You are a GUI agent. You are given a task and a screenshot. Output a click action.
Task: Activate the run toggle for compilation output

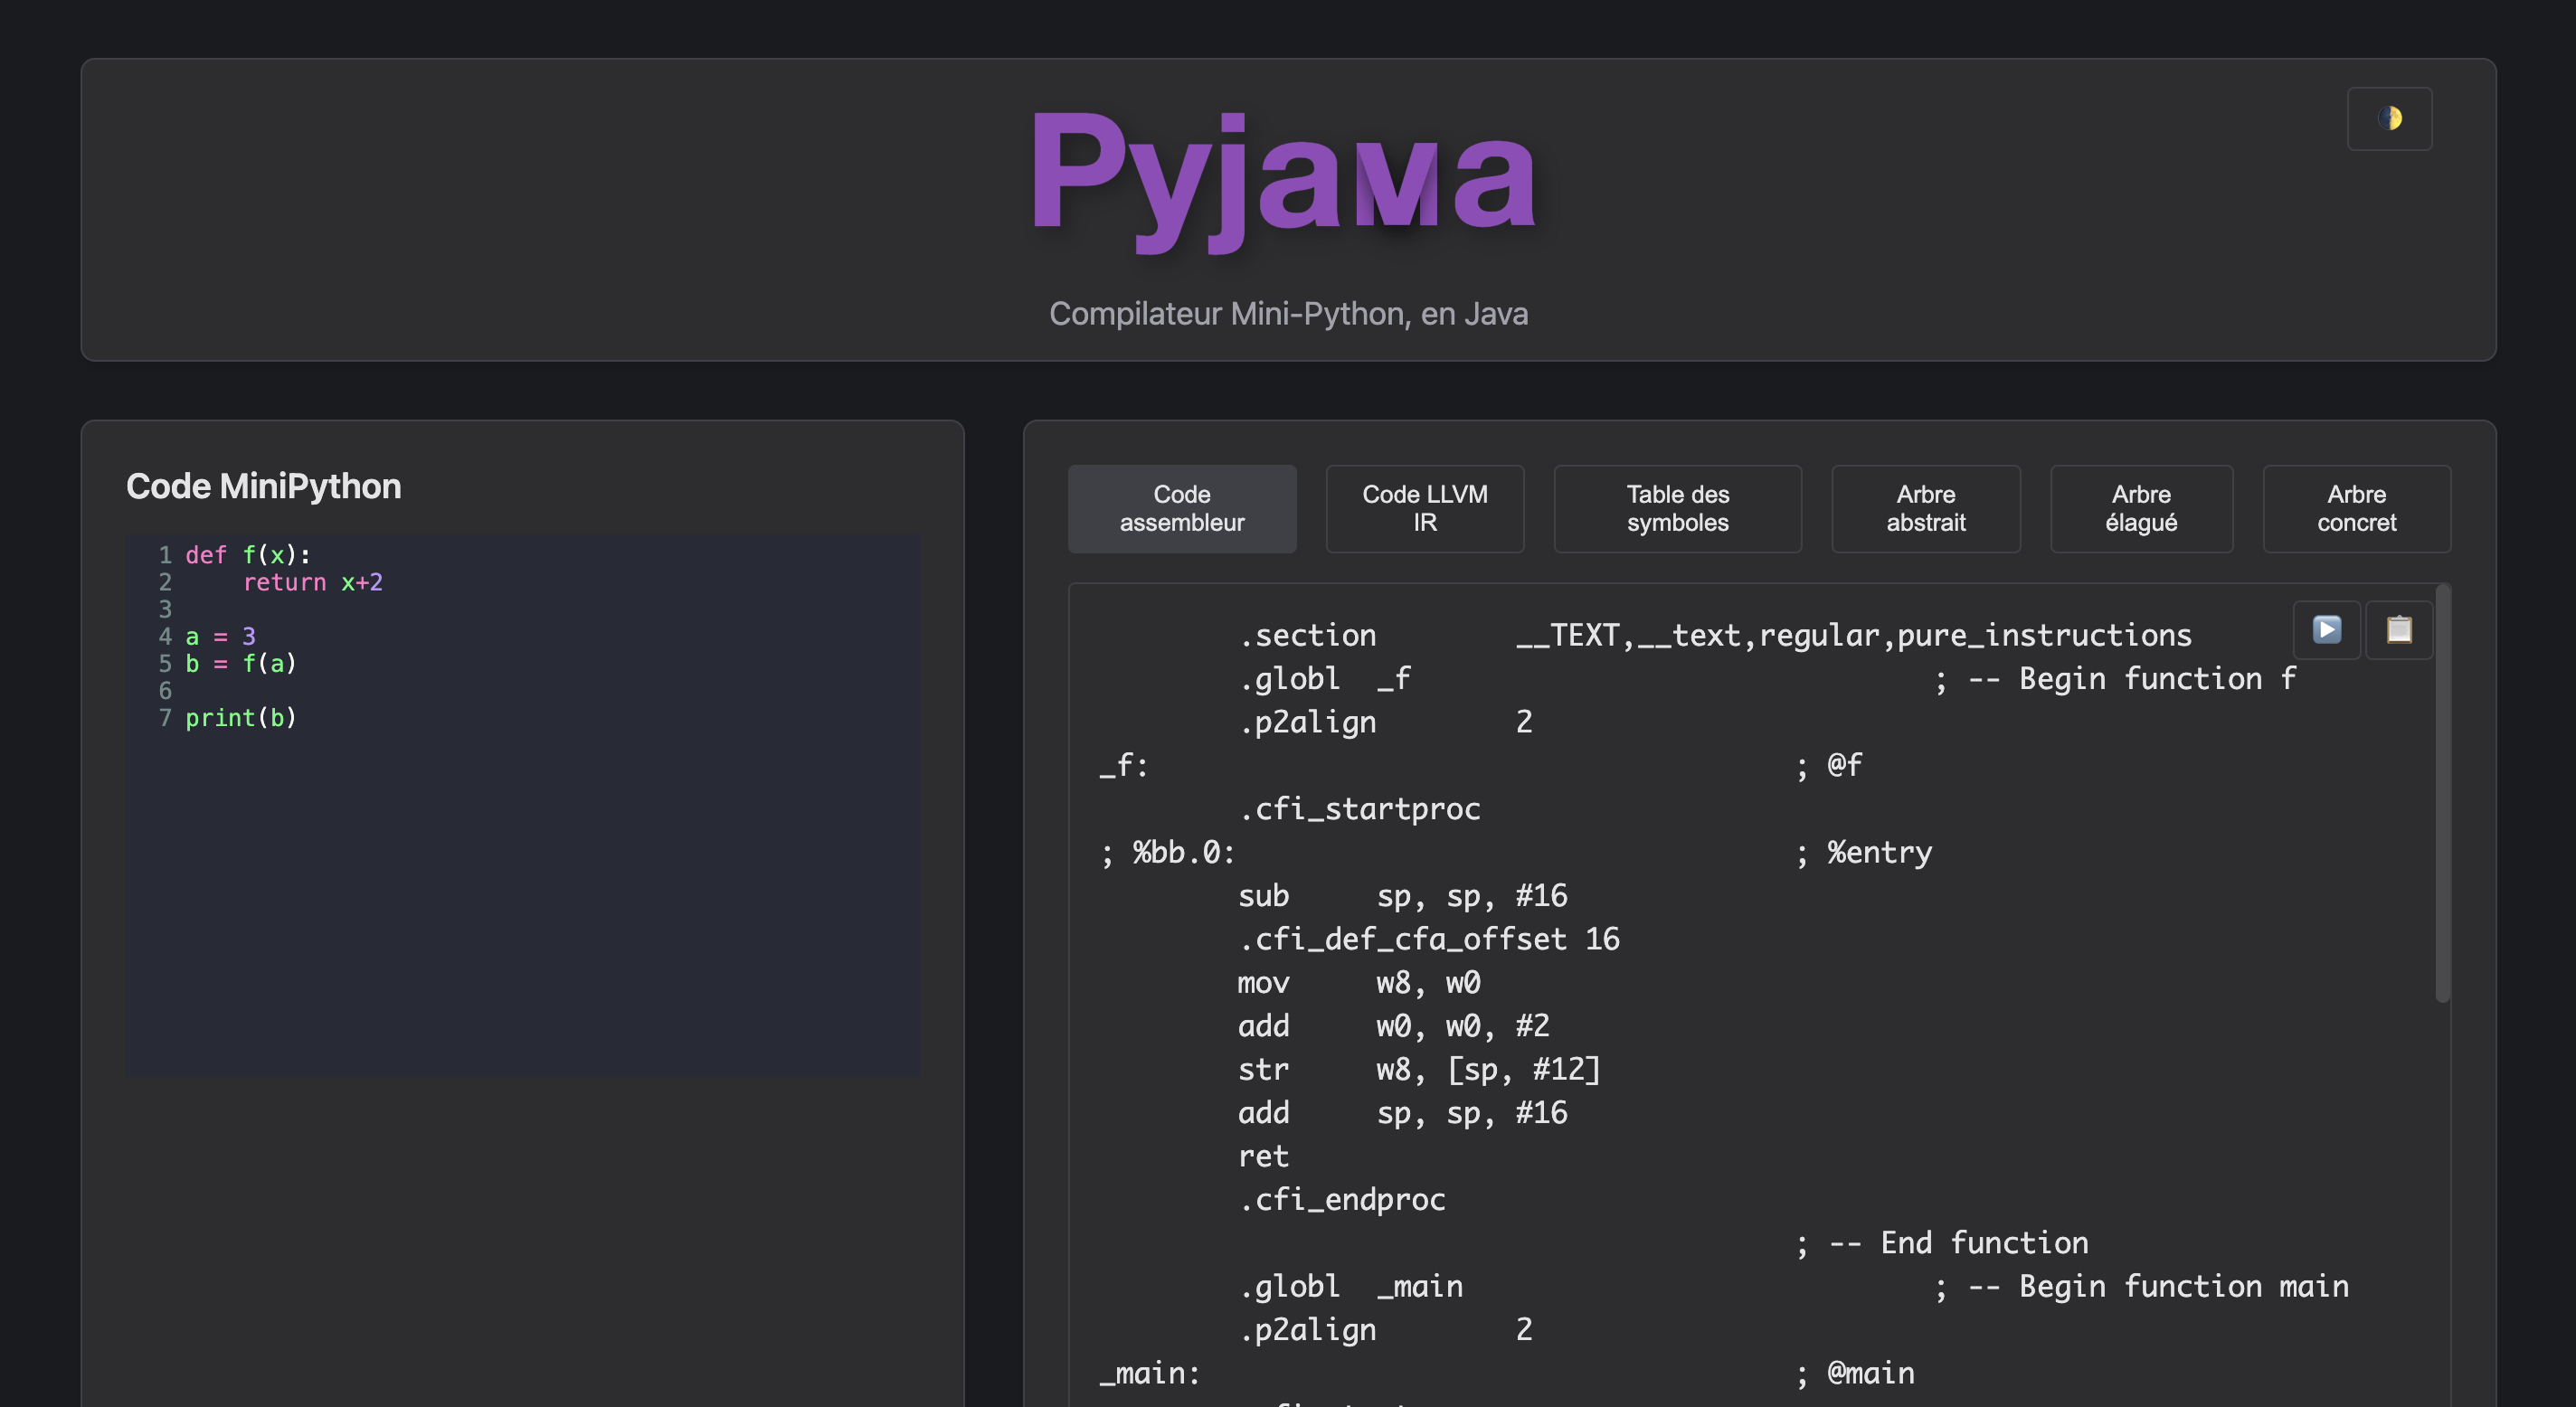(x=2327, y=630)
